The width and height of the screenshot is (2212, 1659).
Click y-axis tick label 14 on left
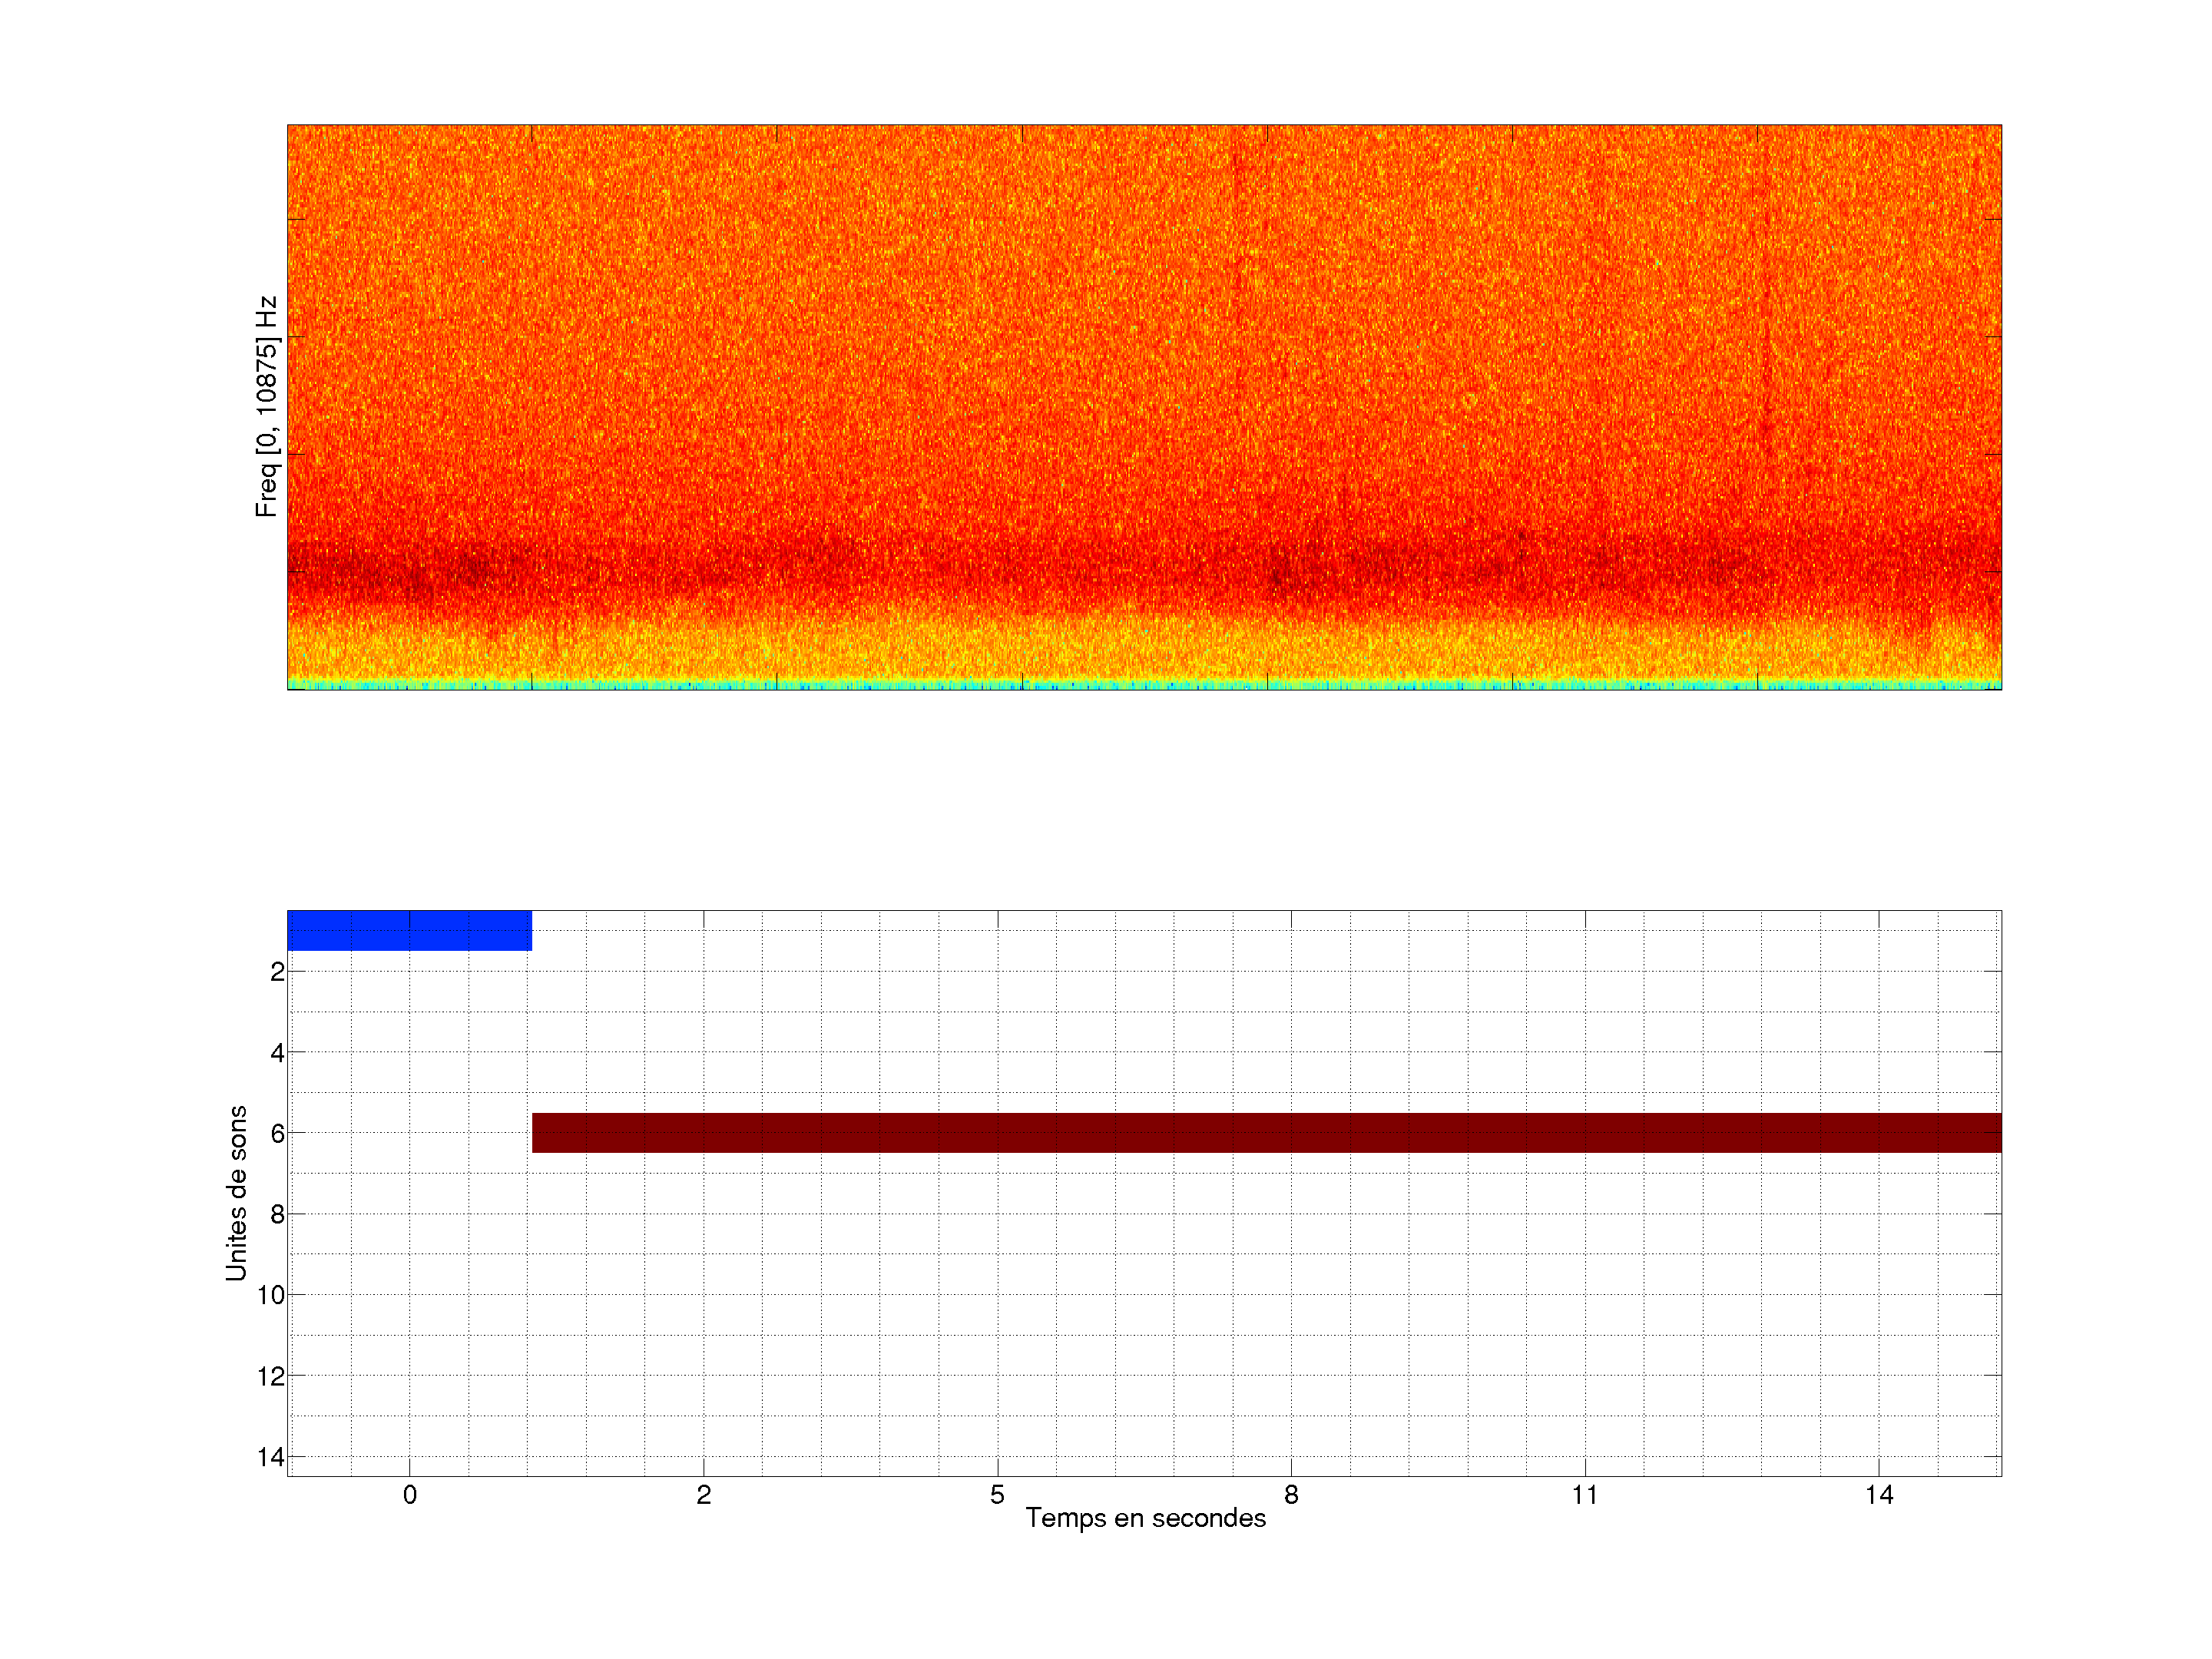(x=271, y=1457)
